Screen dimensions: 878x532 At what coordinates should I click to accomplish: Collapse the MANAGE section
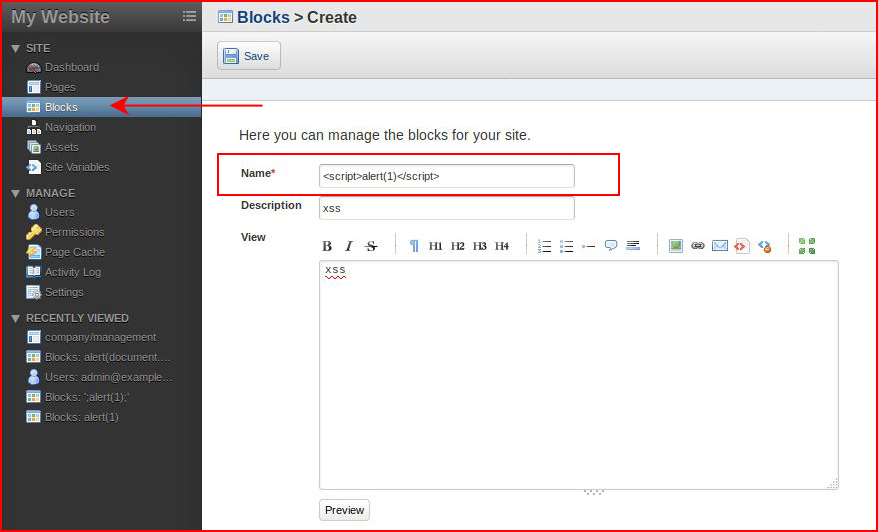(16, 193)
